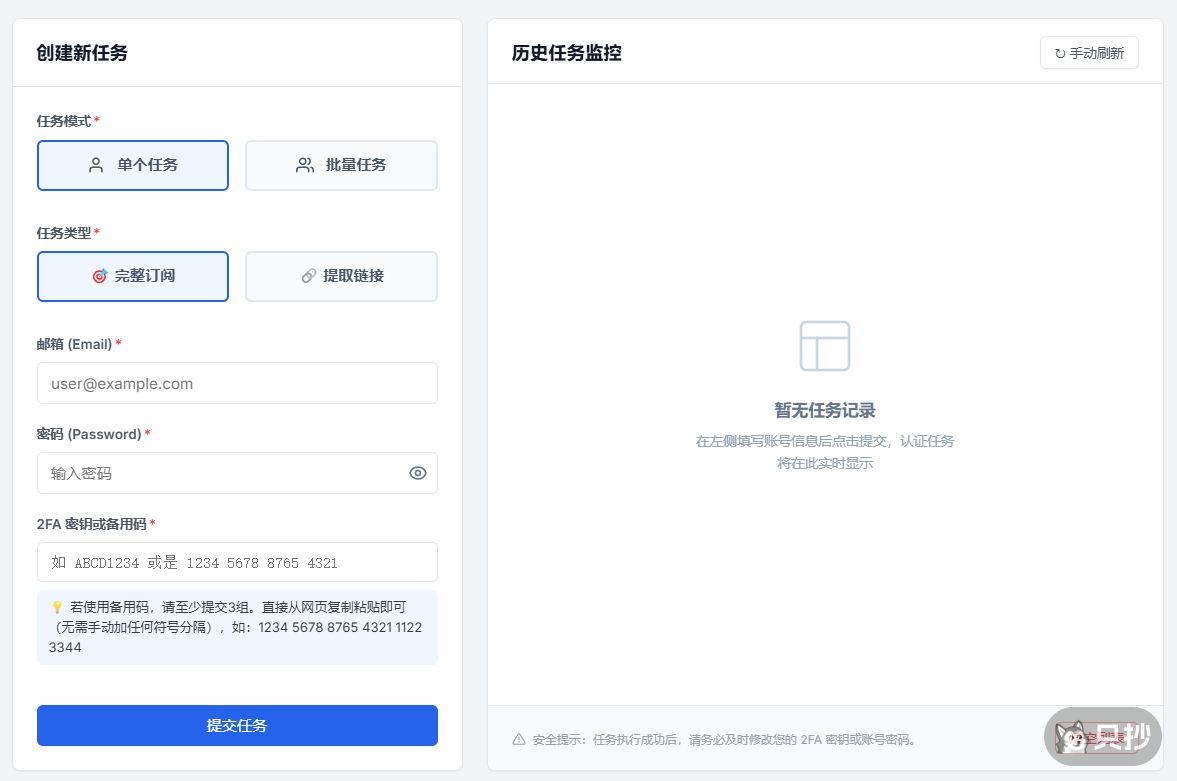The height and width of the screenshot is (781, 1177).
Task: Select the 批量任务 mode option
Action: pos(342,165)
